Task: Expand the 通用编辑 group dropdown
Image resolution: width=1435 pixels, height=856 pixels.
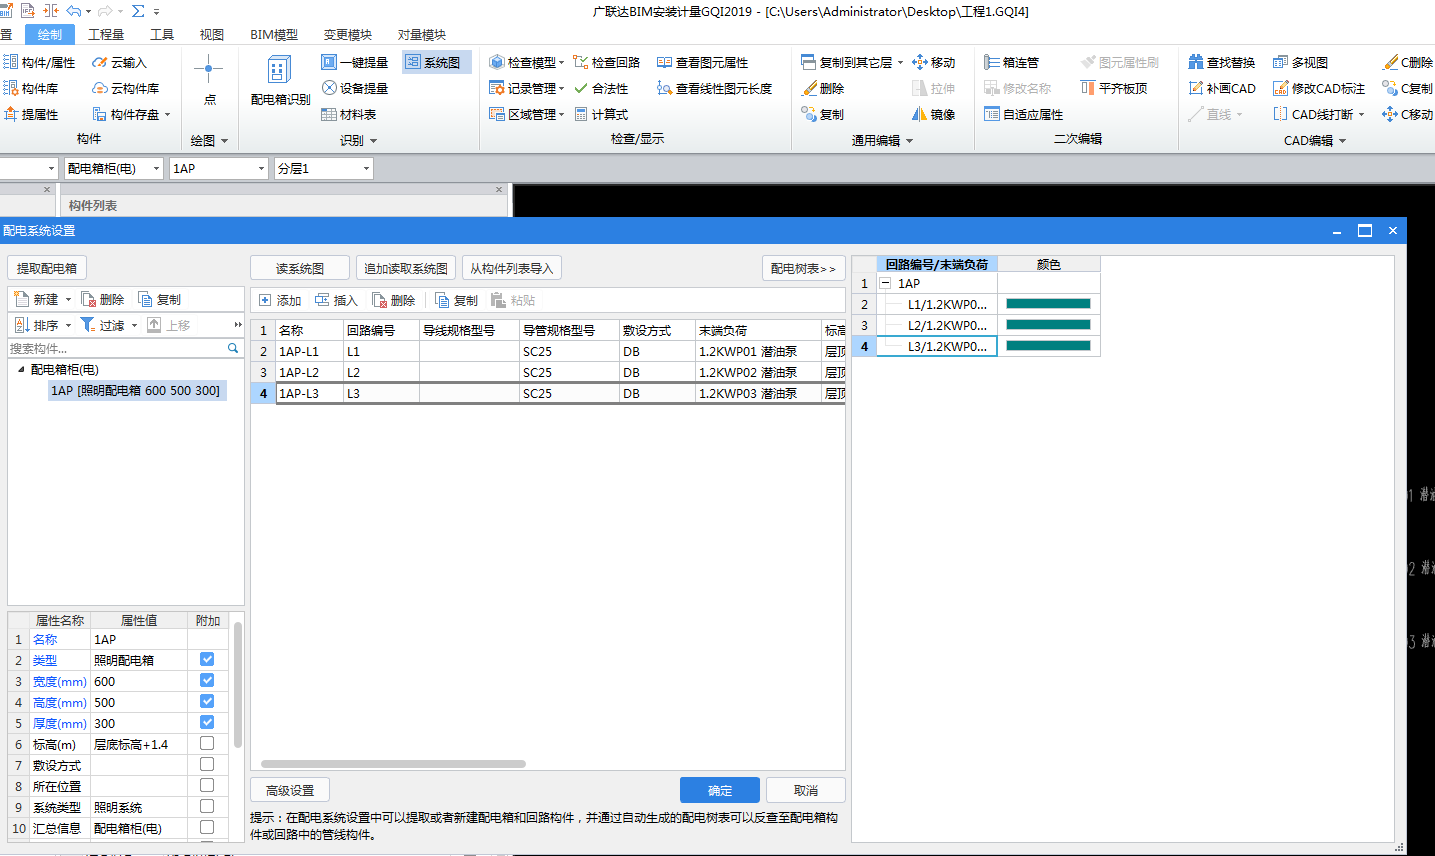Action: point(909,141)
